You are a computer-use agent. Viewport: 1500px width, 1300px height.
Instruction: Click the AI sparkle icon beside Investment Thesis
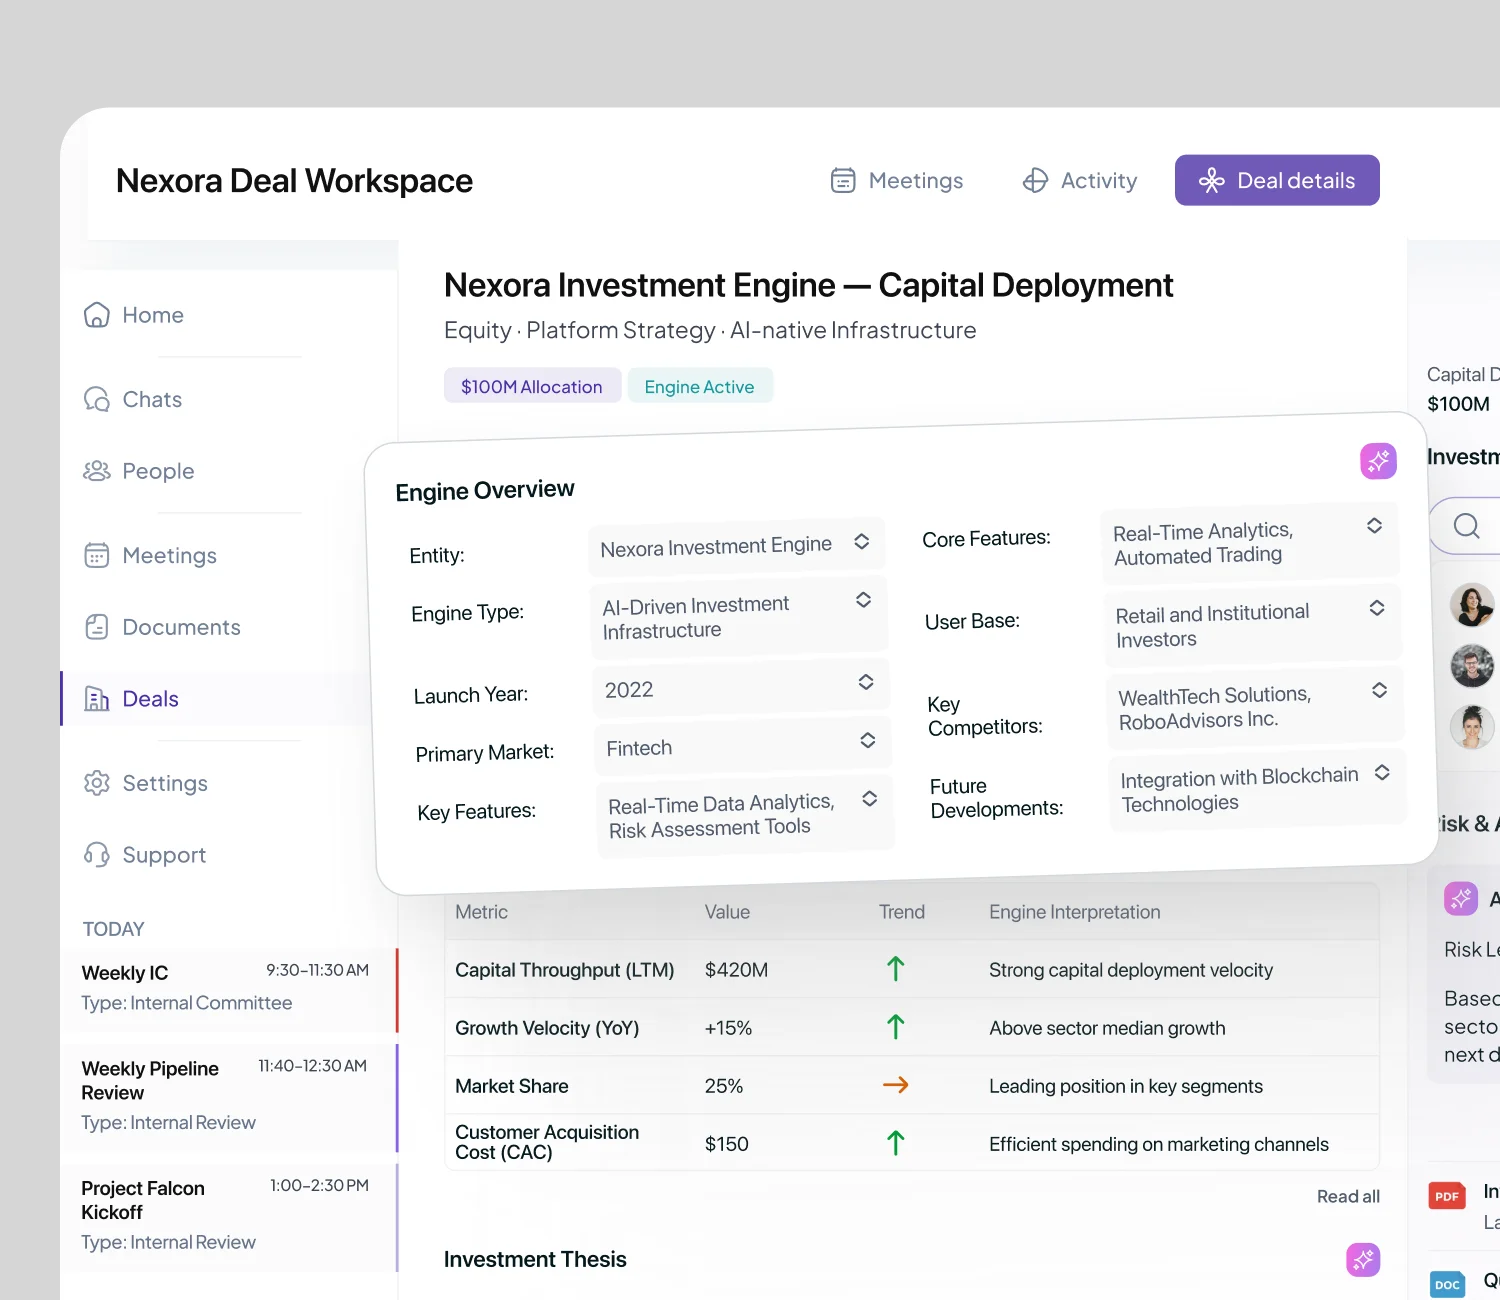[x=1363, y=1260]
